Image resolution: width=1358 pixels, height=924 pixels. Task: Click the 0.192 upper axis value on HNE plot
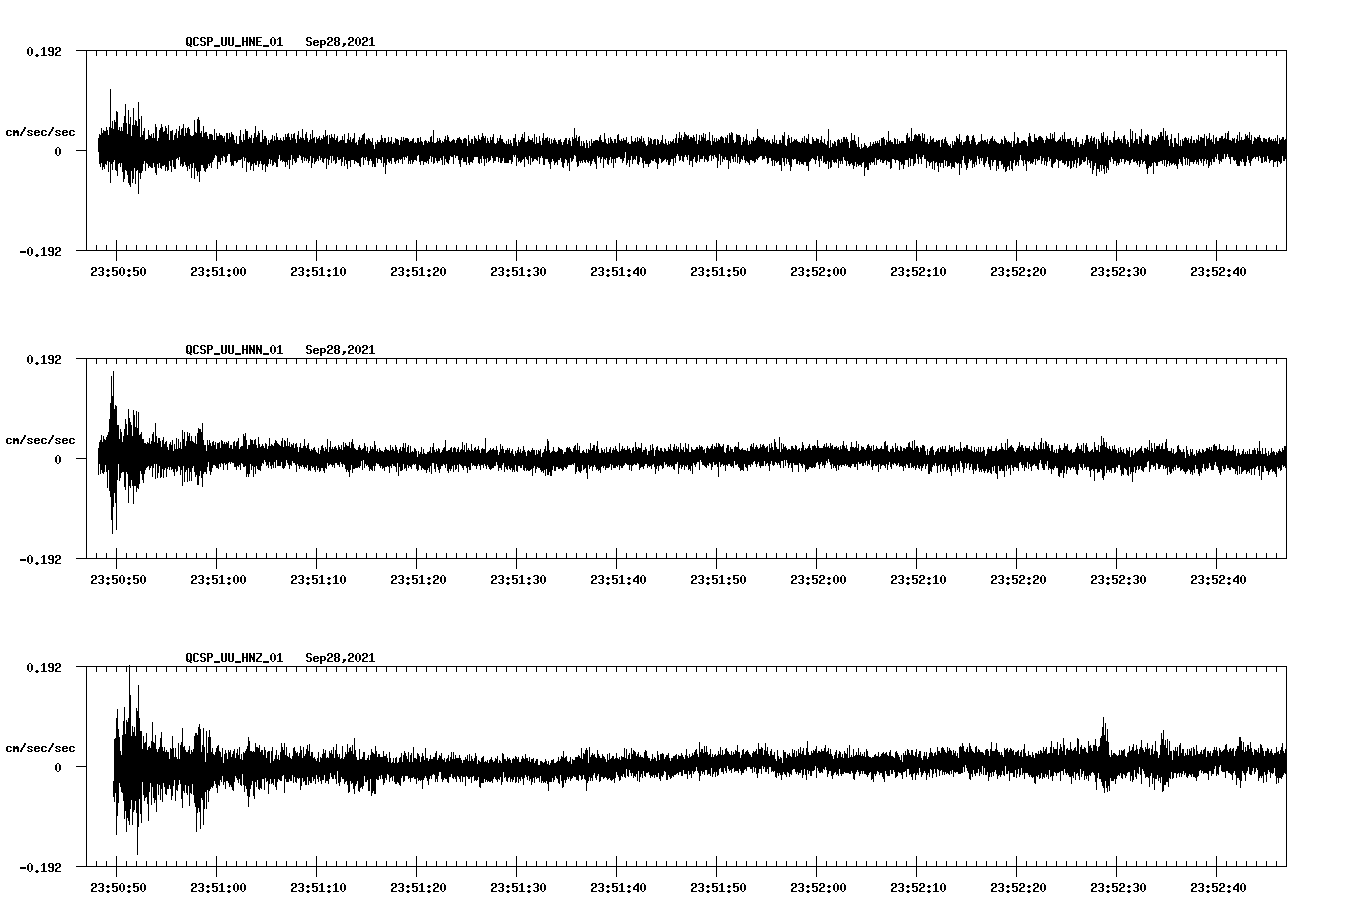[44, 51]
